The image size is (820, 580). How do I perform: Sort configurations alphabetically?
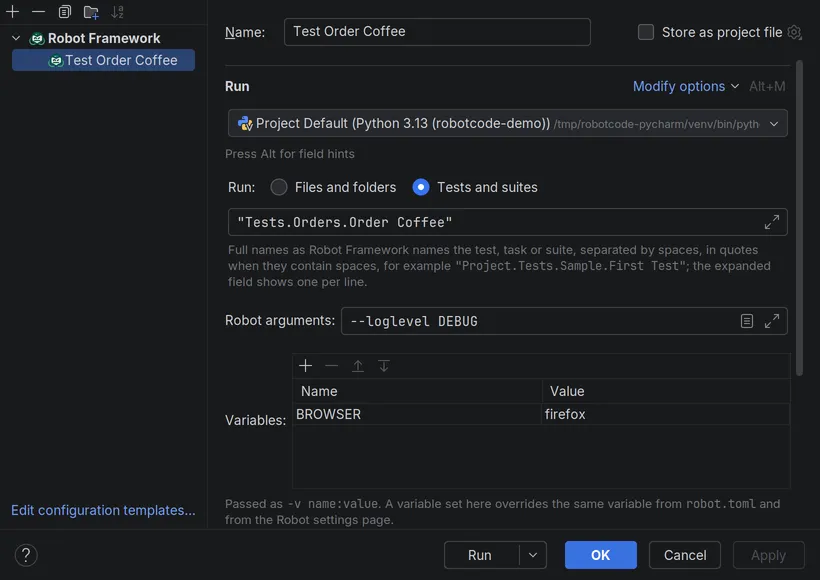[117, 12]
